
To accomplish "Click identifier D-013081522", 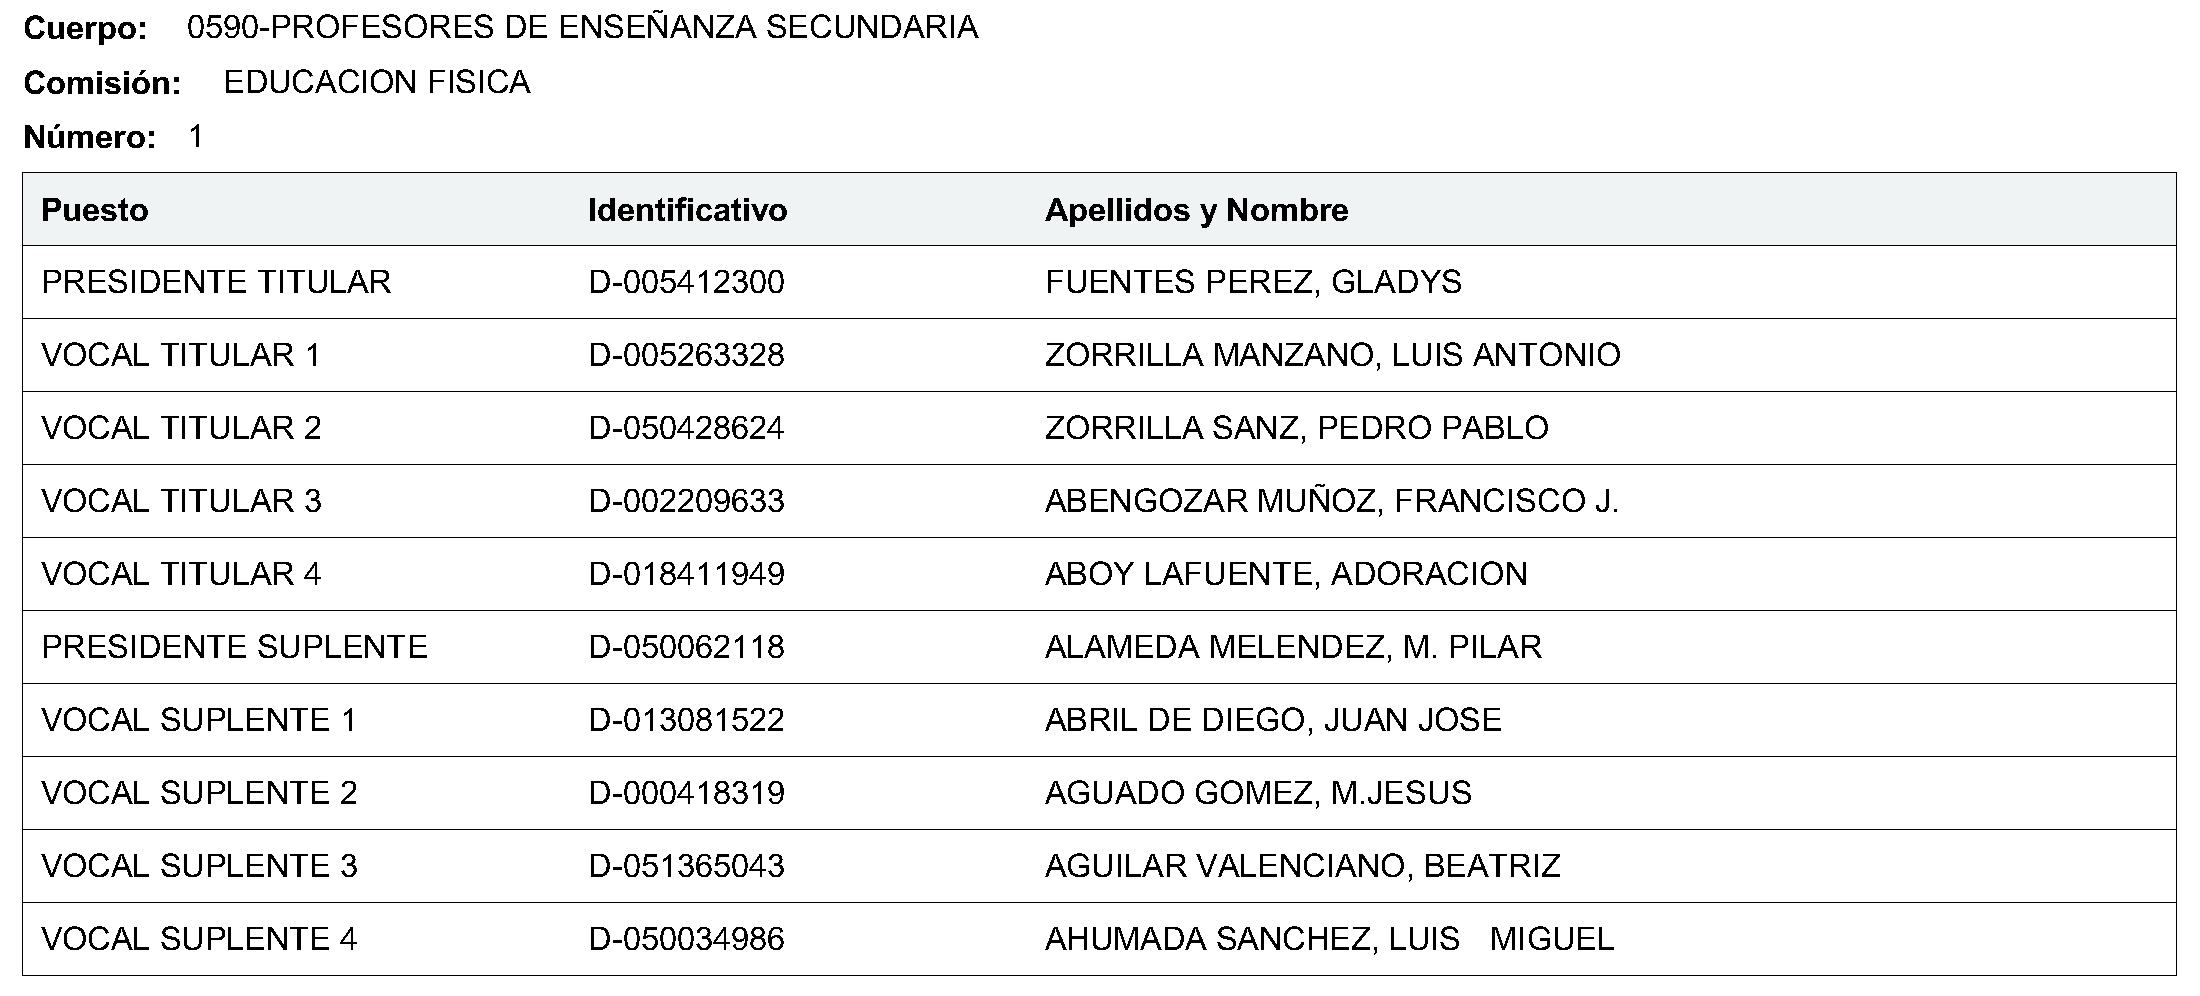I will pyautogui.click(x=686, y=720).
